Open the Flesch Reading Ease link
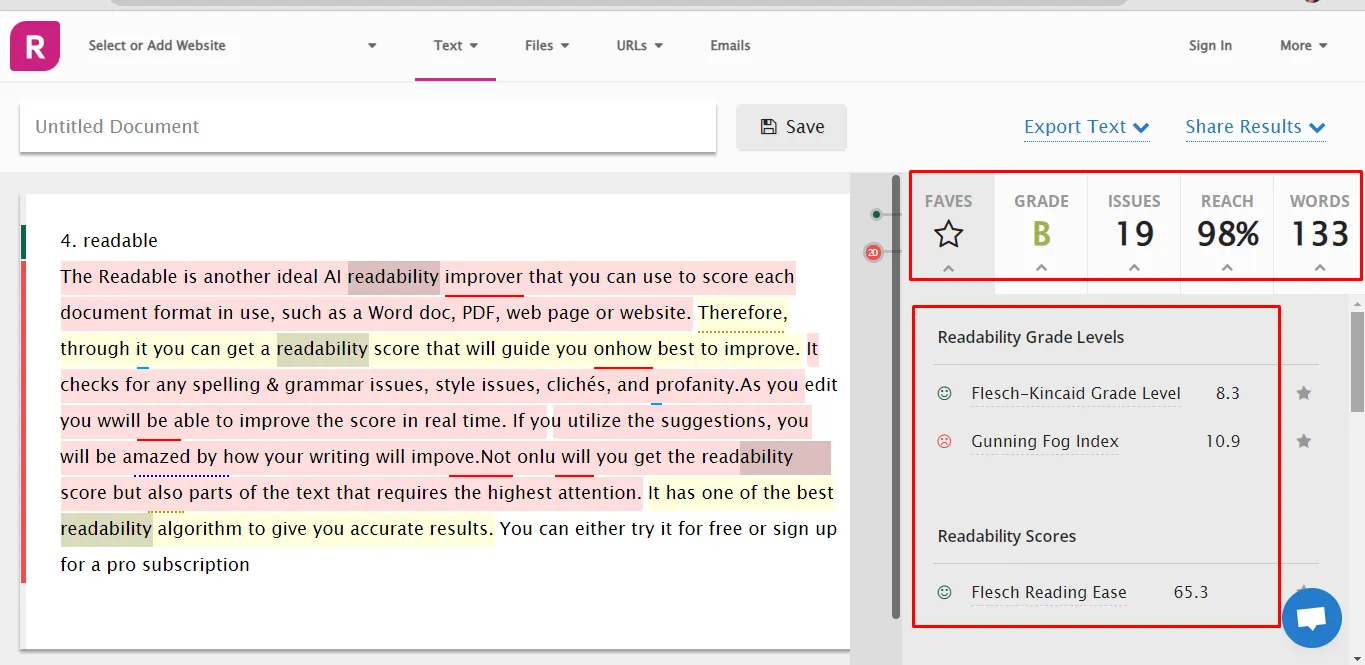Viewport: 1365px width, 665px height. click(x=1048, y=592)
